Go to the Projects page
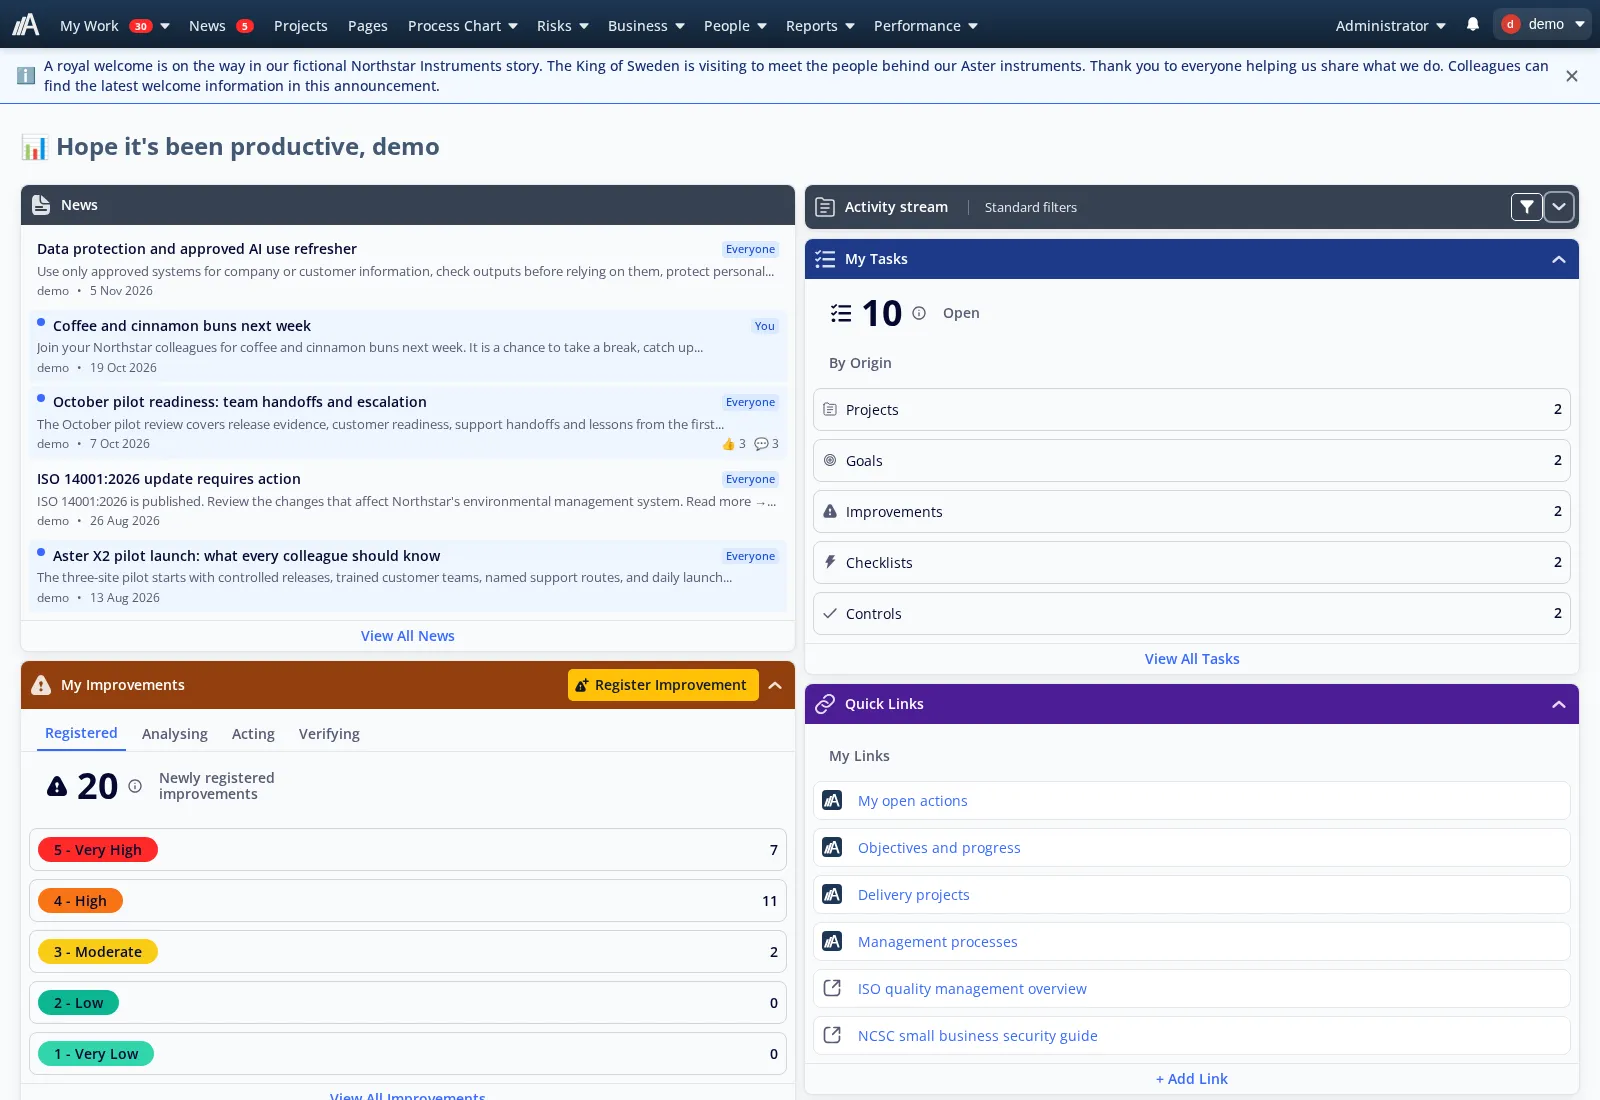1600x1100 pixels. coord(301,25)
